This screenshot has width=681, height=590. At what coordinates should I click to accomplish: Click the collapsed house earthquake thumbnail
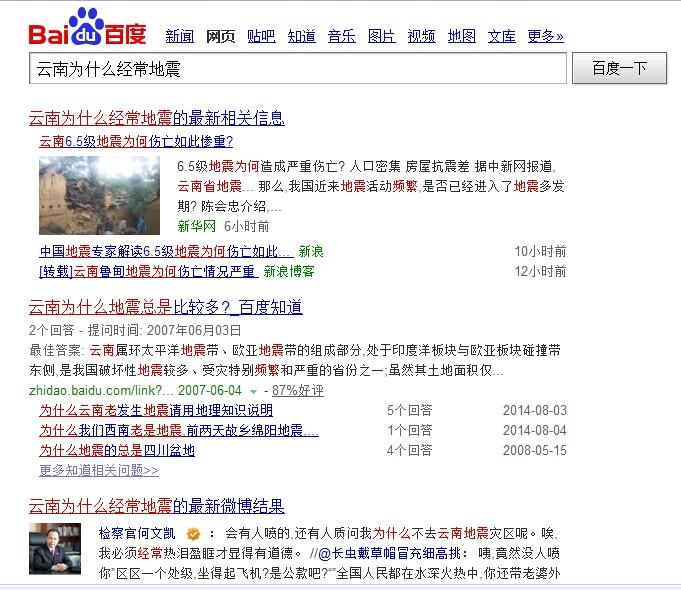(99, 195)
